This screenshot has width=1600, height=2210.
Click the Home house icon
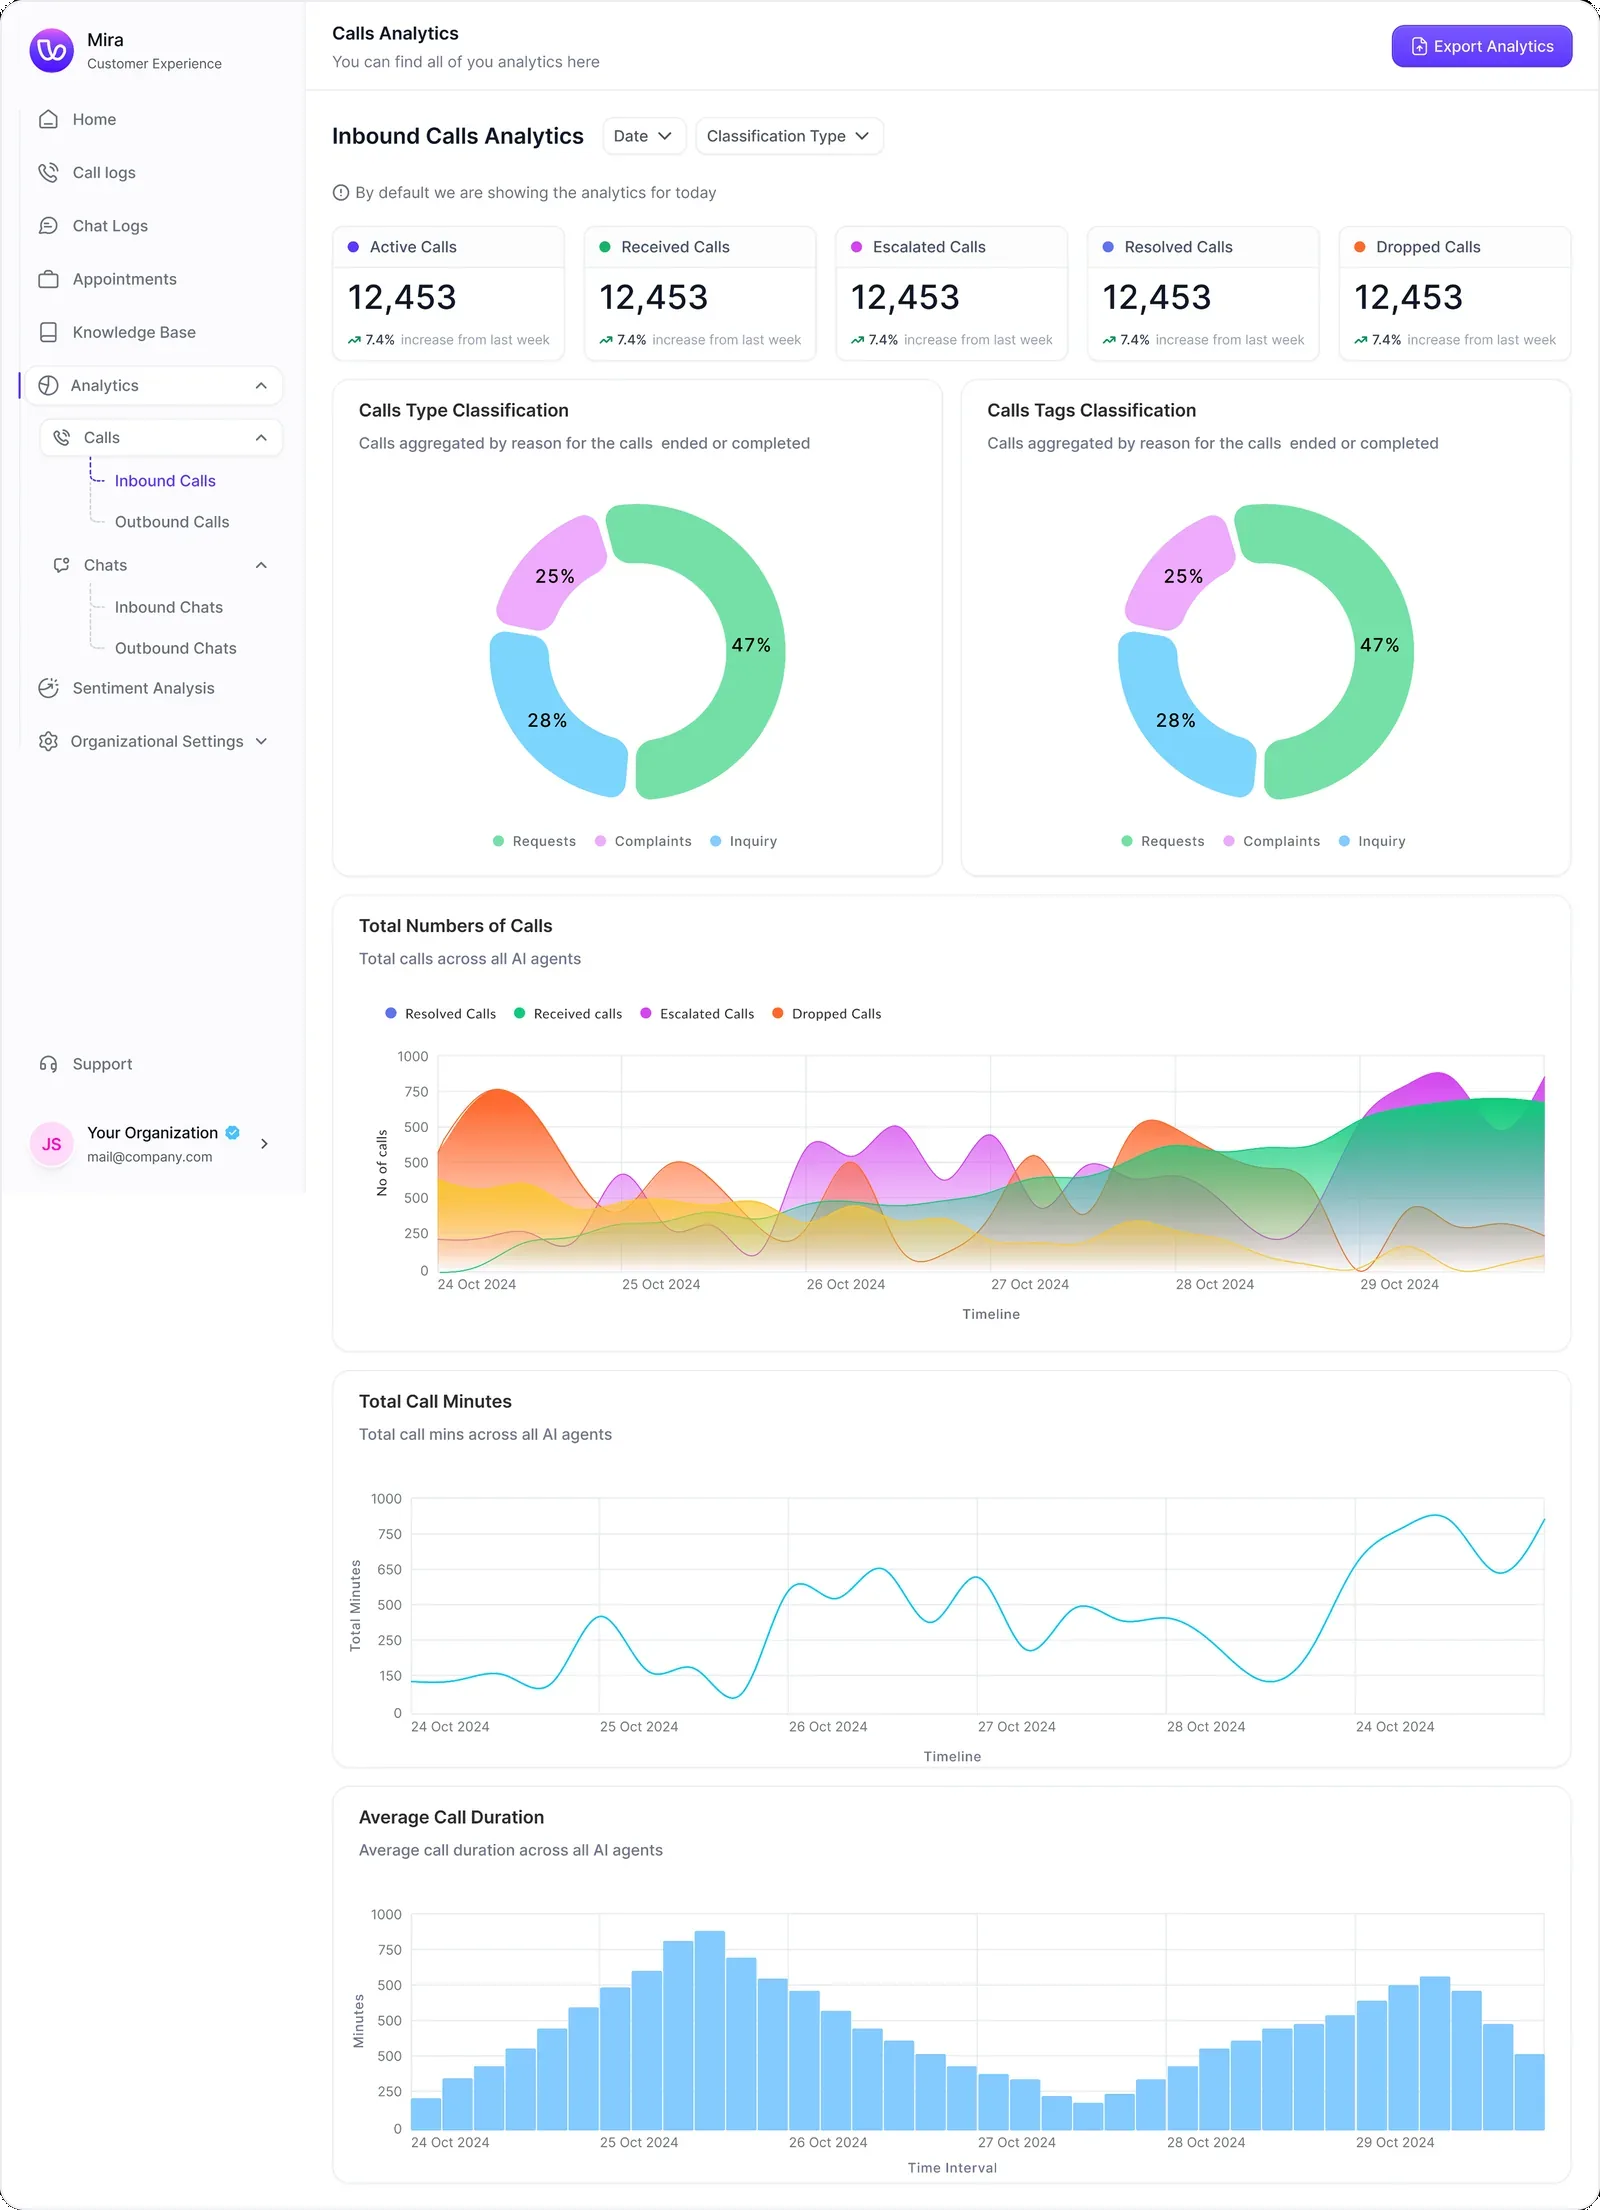coord(48,120)
